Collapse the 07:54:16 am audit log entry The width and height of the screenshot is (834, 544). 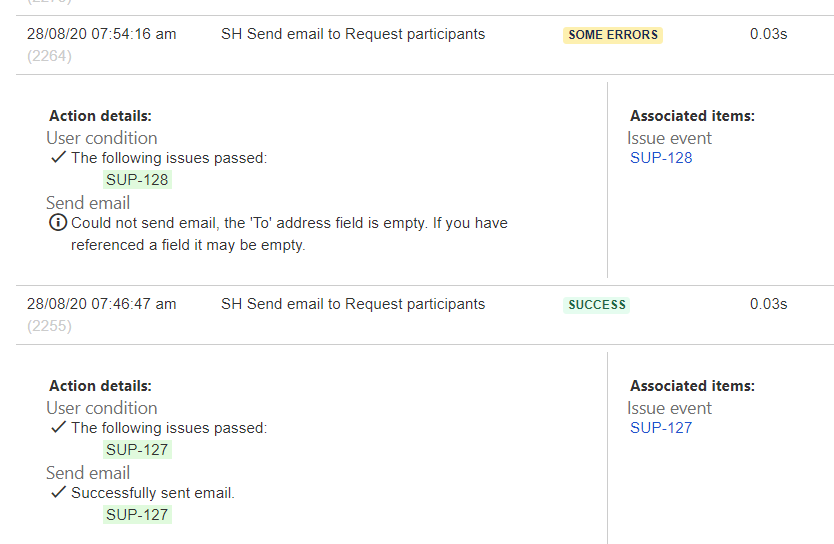(425, 45)
